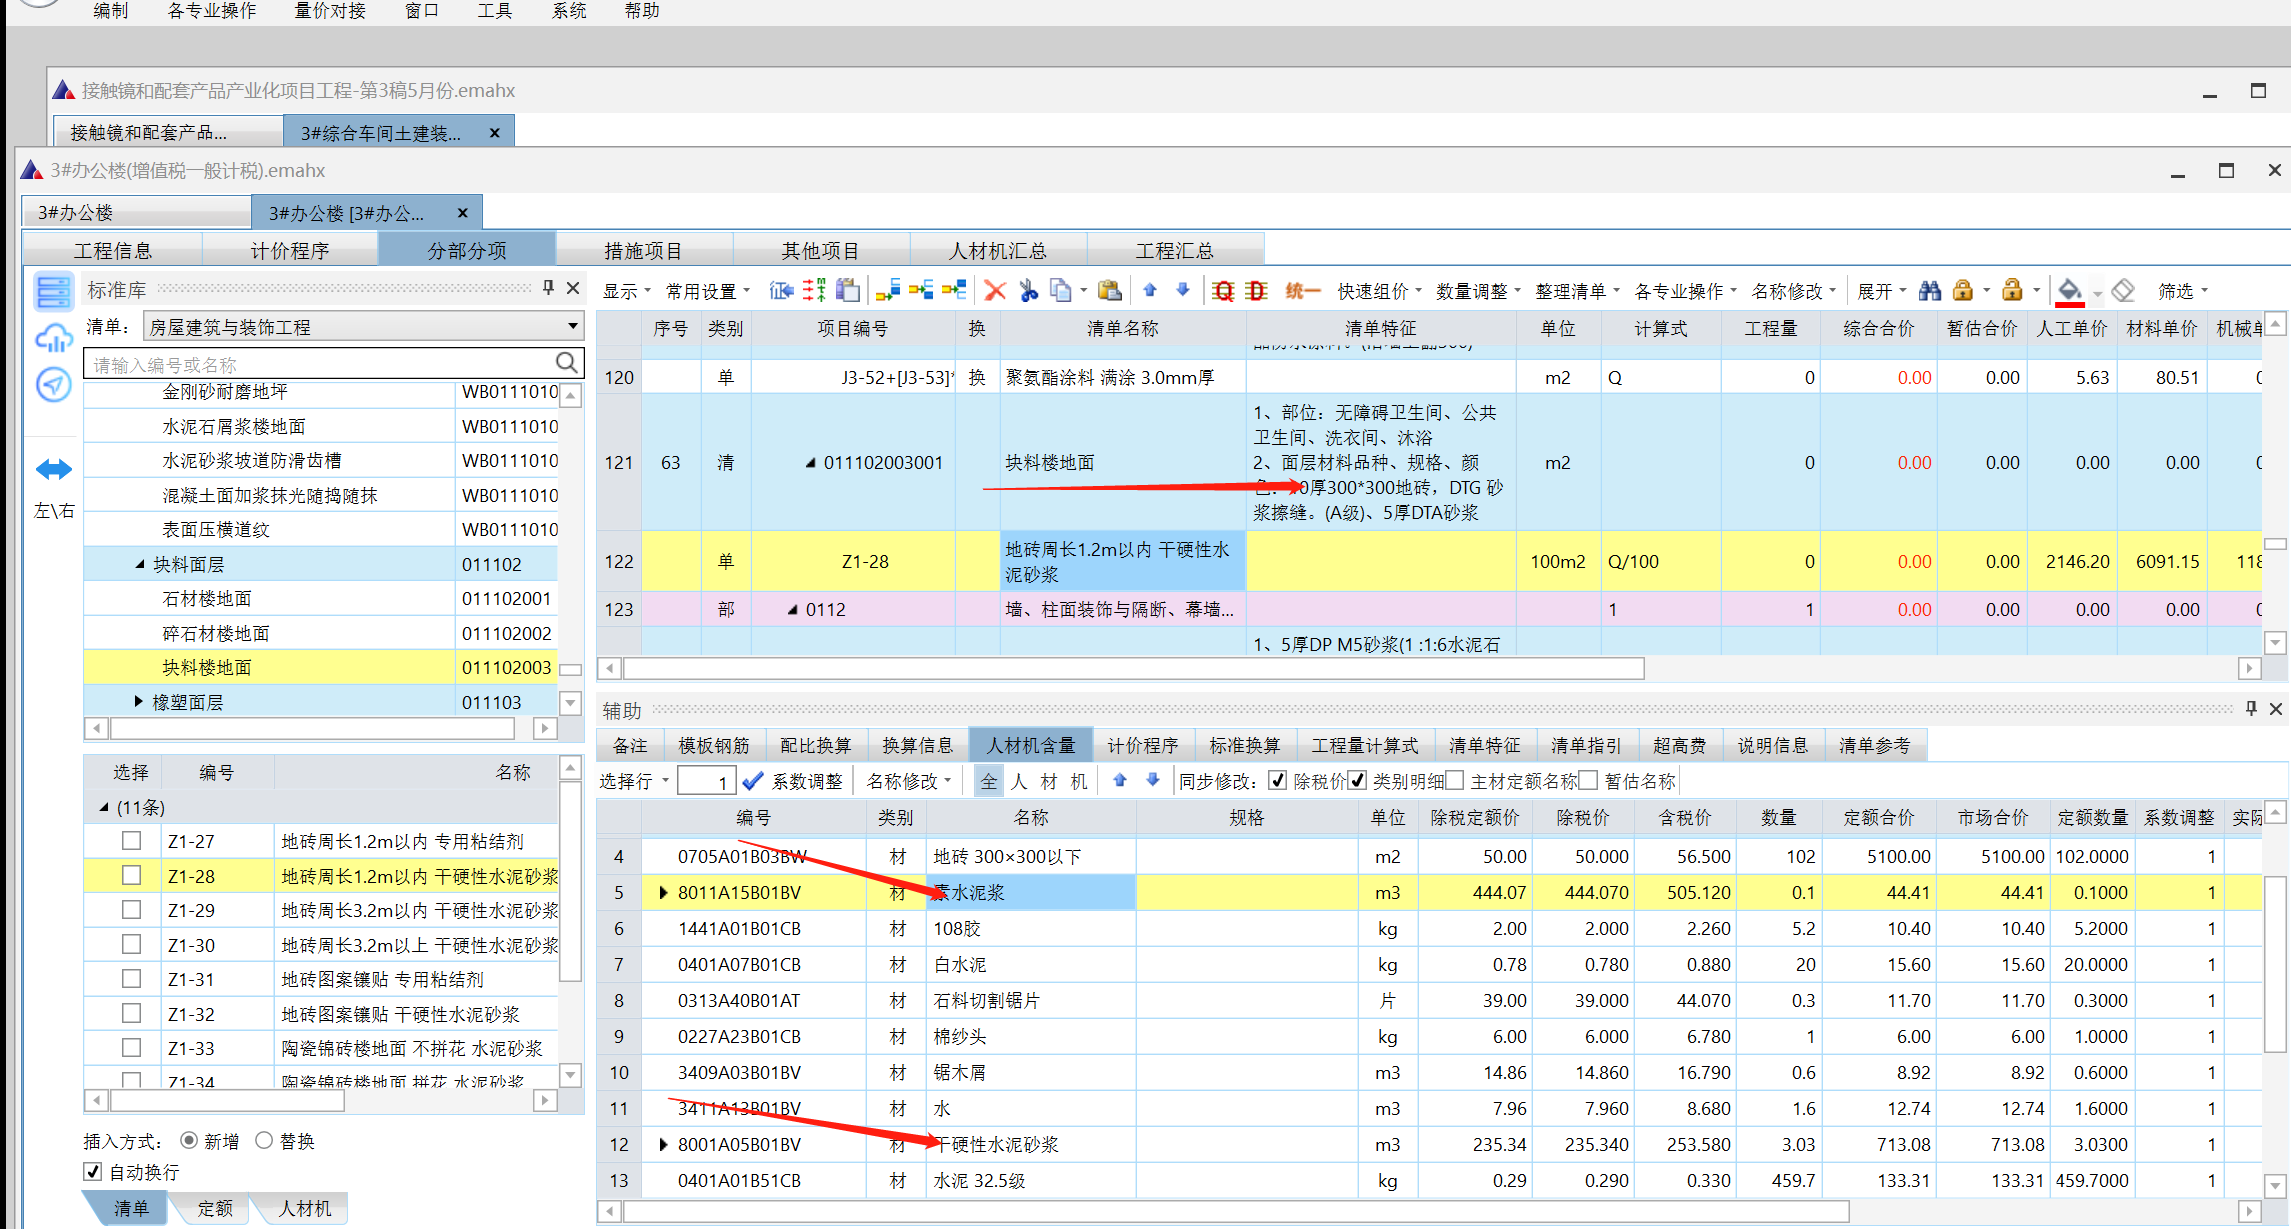The image size is (2291, 1229).
Task: Click blue down arrow in 人材机含量 toolbar
Action: (1153, 781)
